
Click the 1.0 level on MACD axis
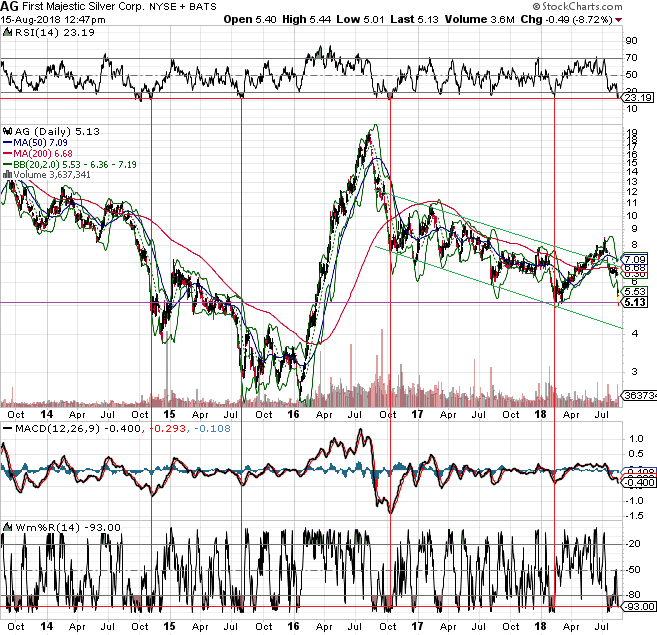tap(636, 439)
